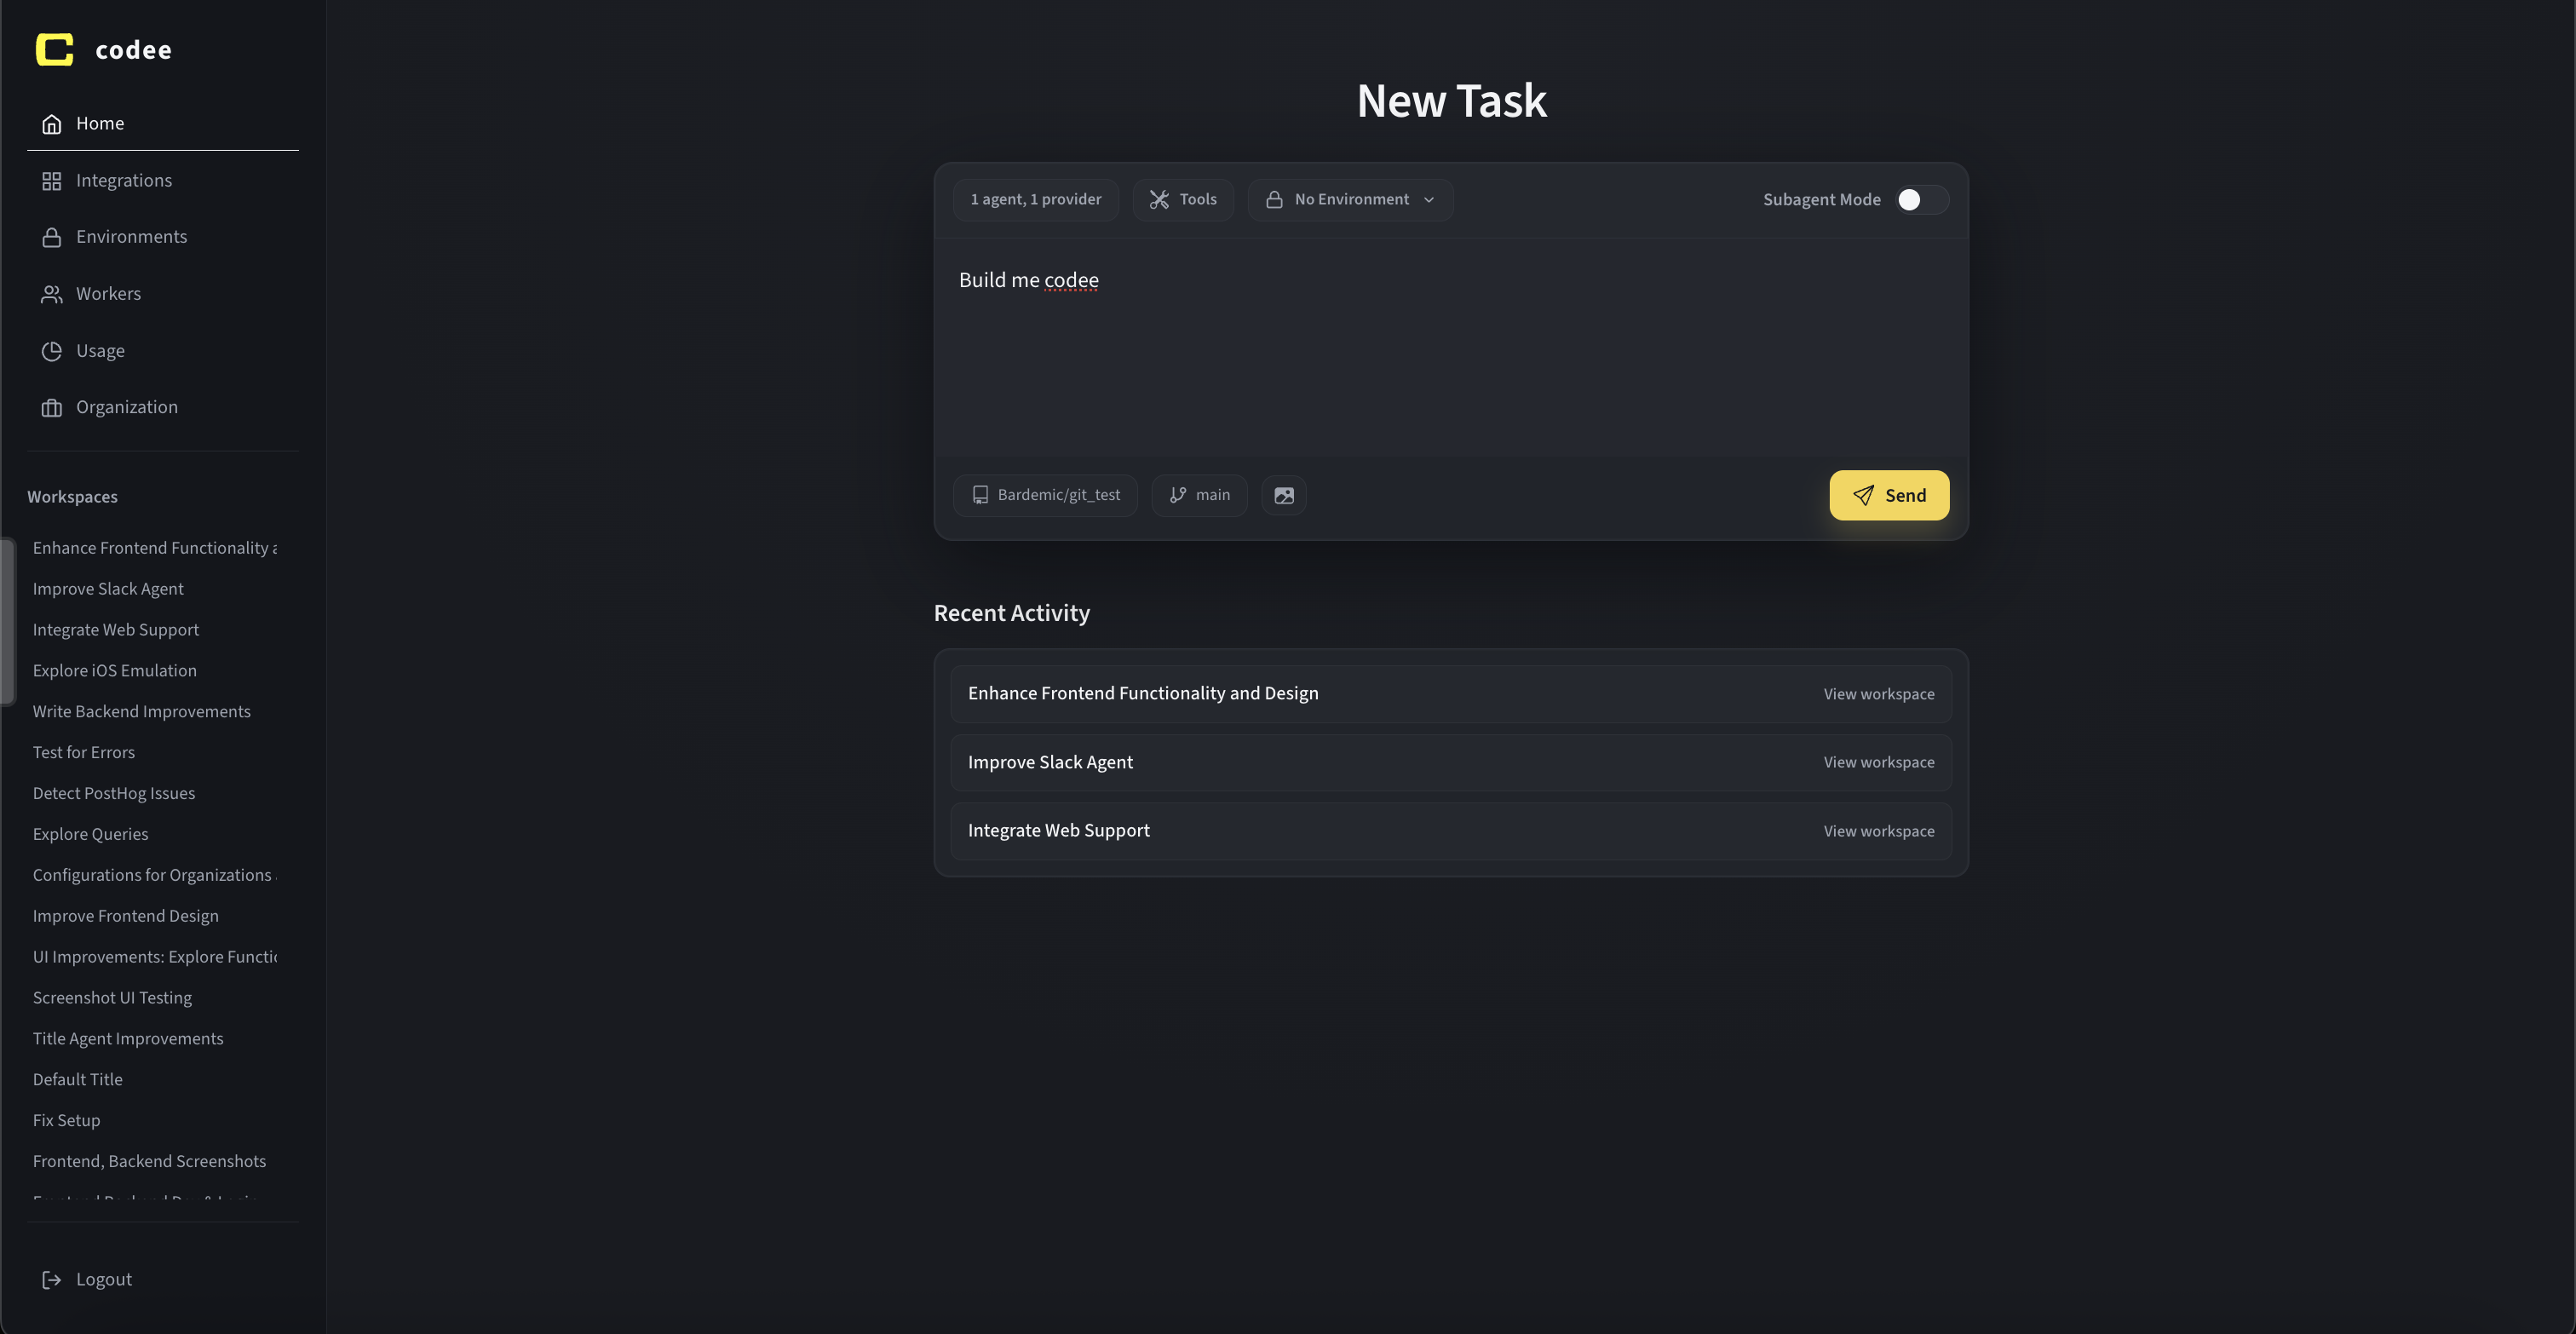Click the Organization briefcase icon
The height and width of the screenshot is (1334, 2576).
pyautogui.click(x=52, y=407)
